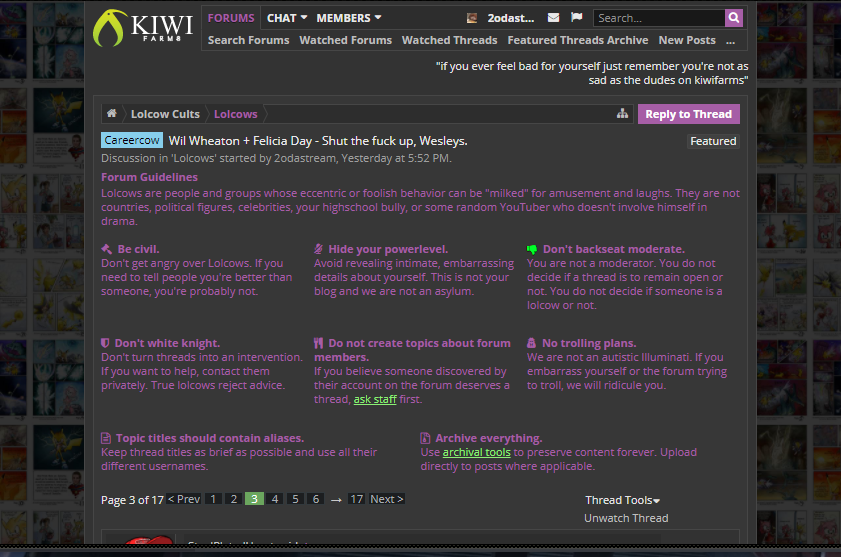Click thread starter name 2odastream
The width and height of the screenshot is (841, 557).
coord(305,158)
